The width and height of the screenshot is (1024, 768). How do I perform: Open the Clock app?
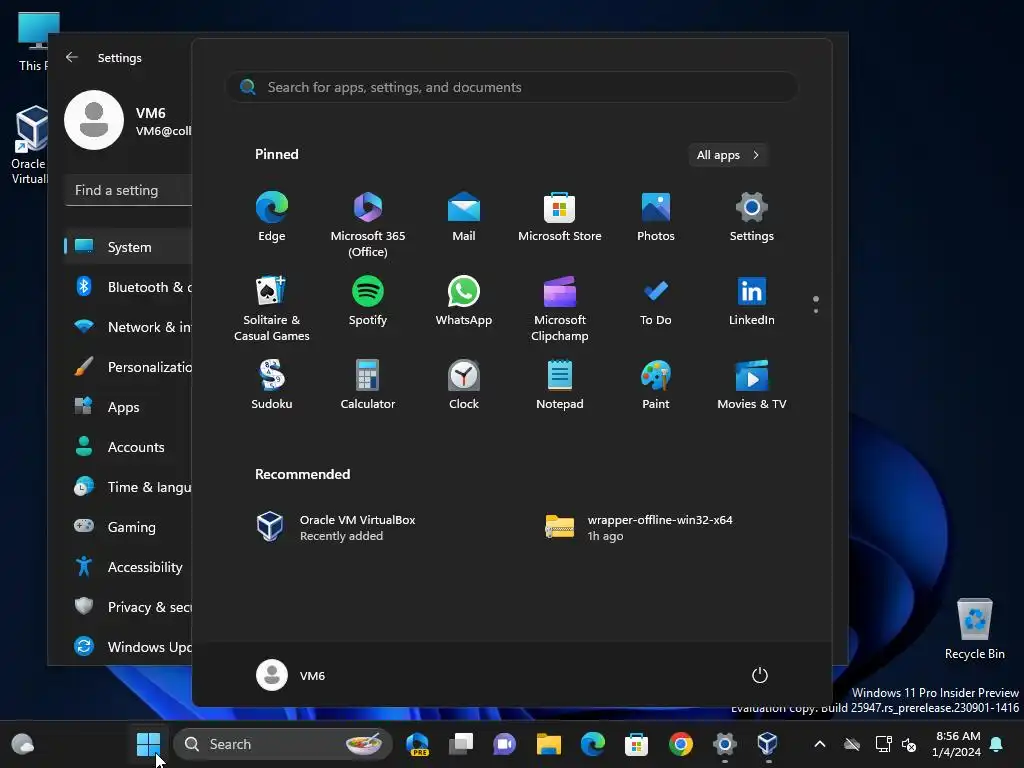click(x=464, y=385)
